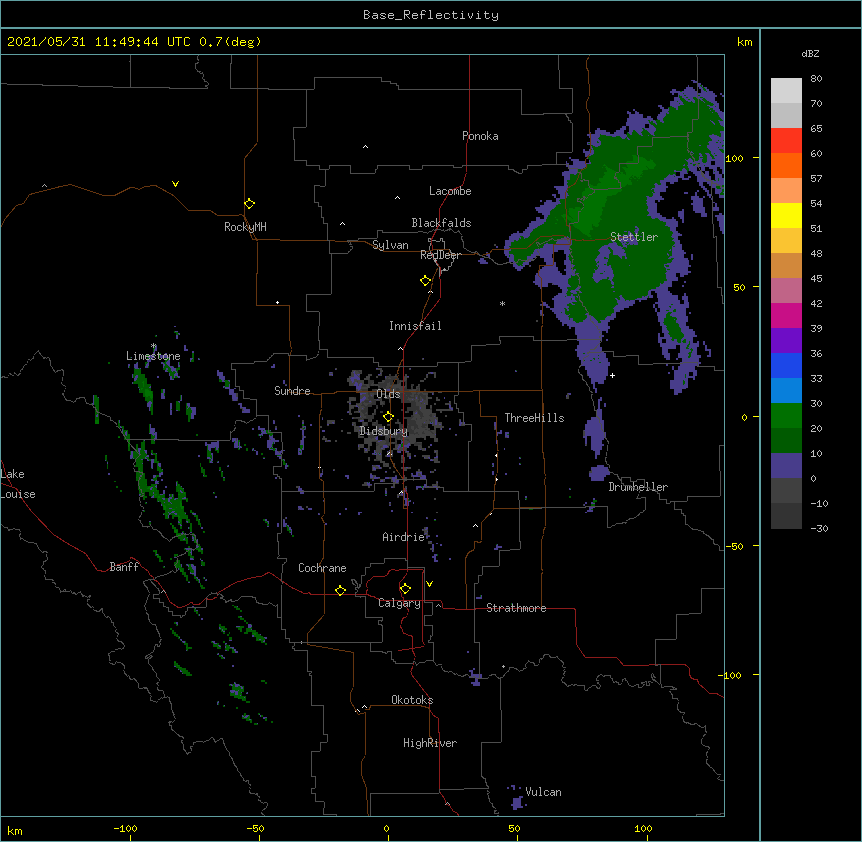Click the -50 tick on right axis

pos(734,546)
